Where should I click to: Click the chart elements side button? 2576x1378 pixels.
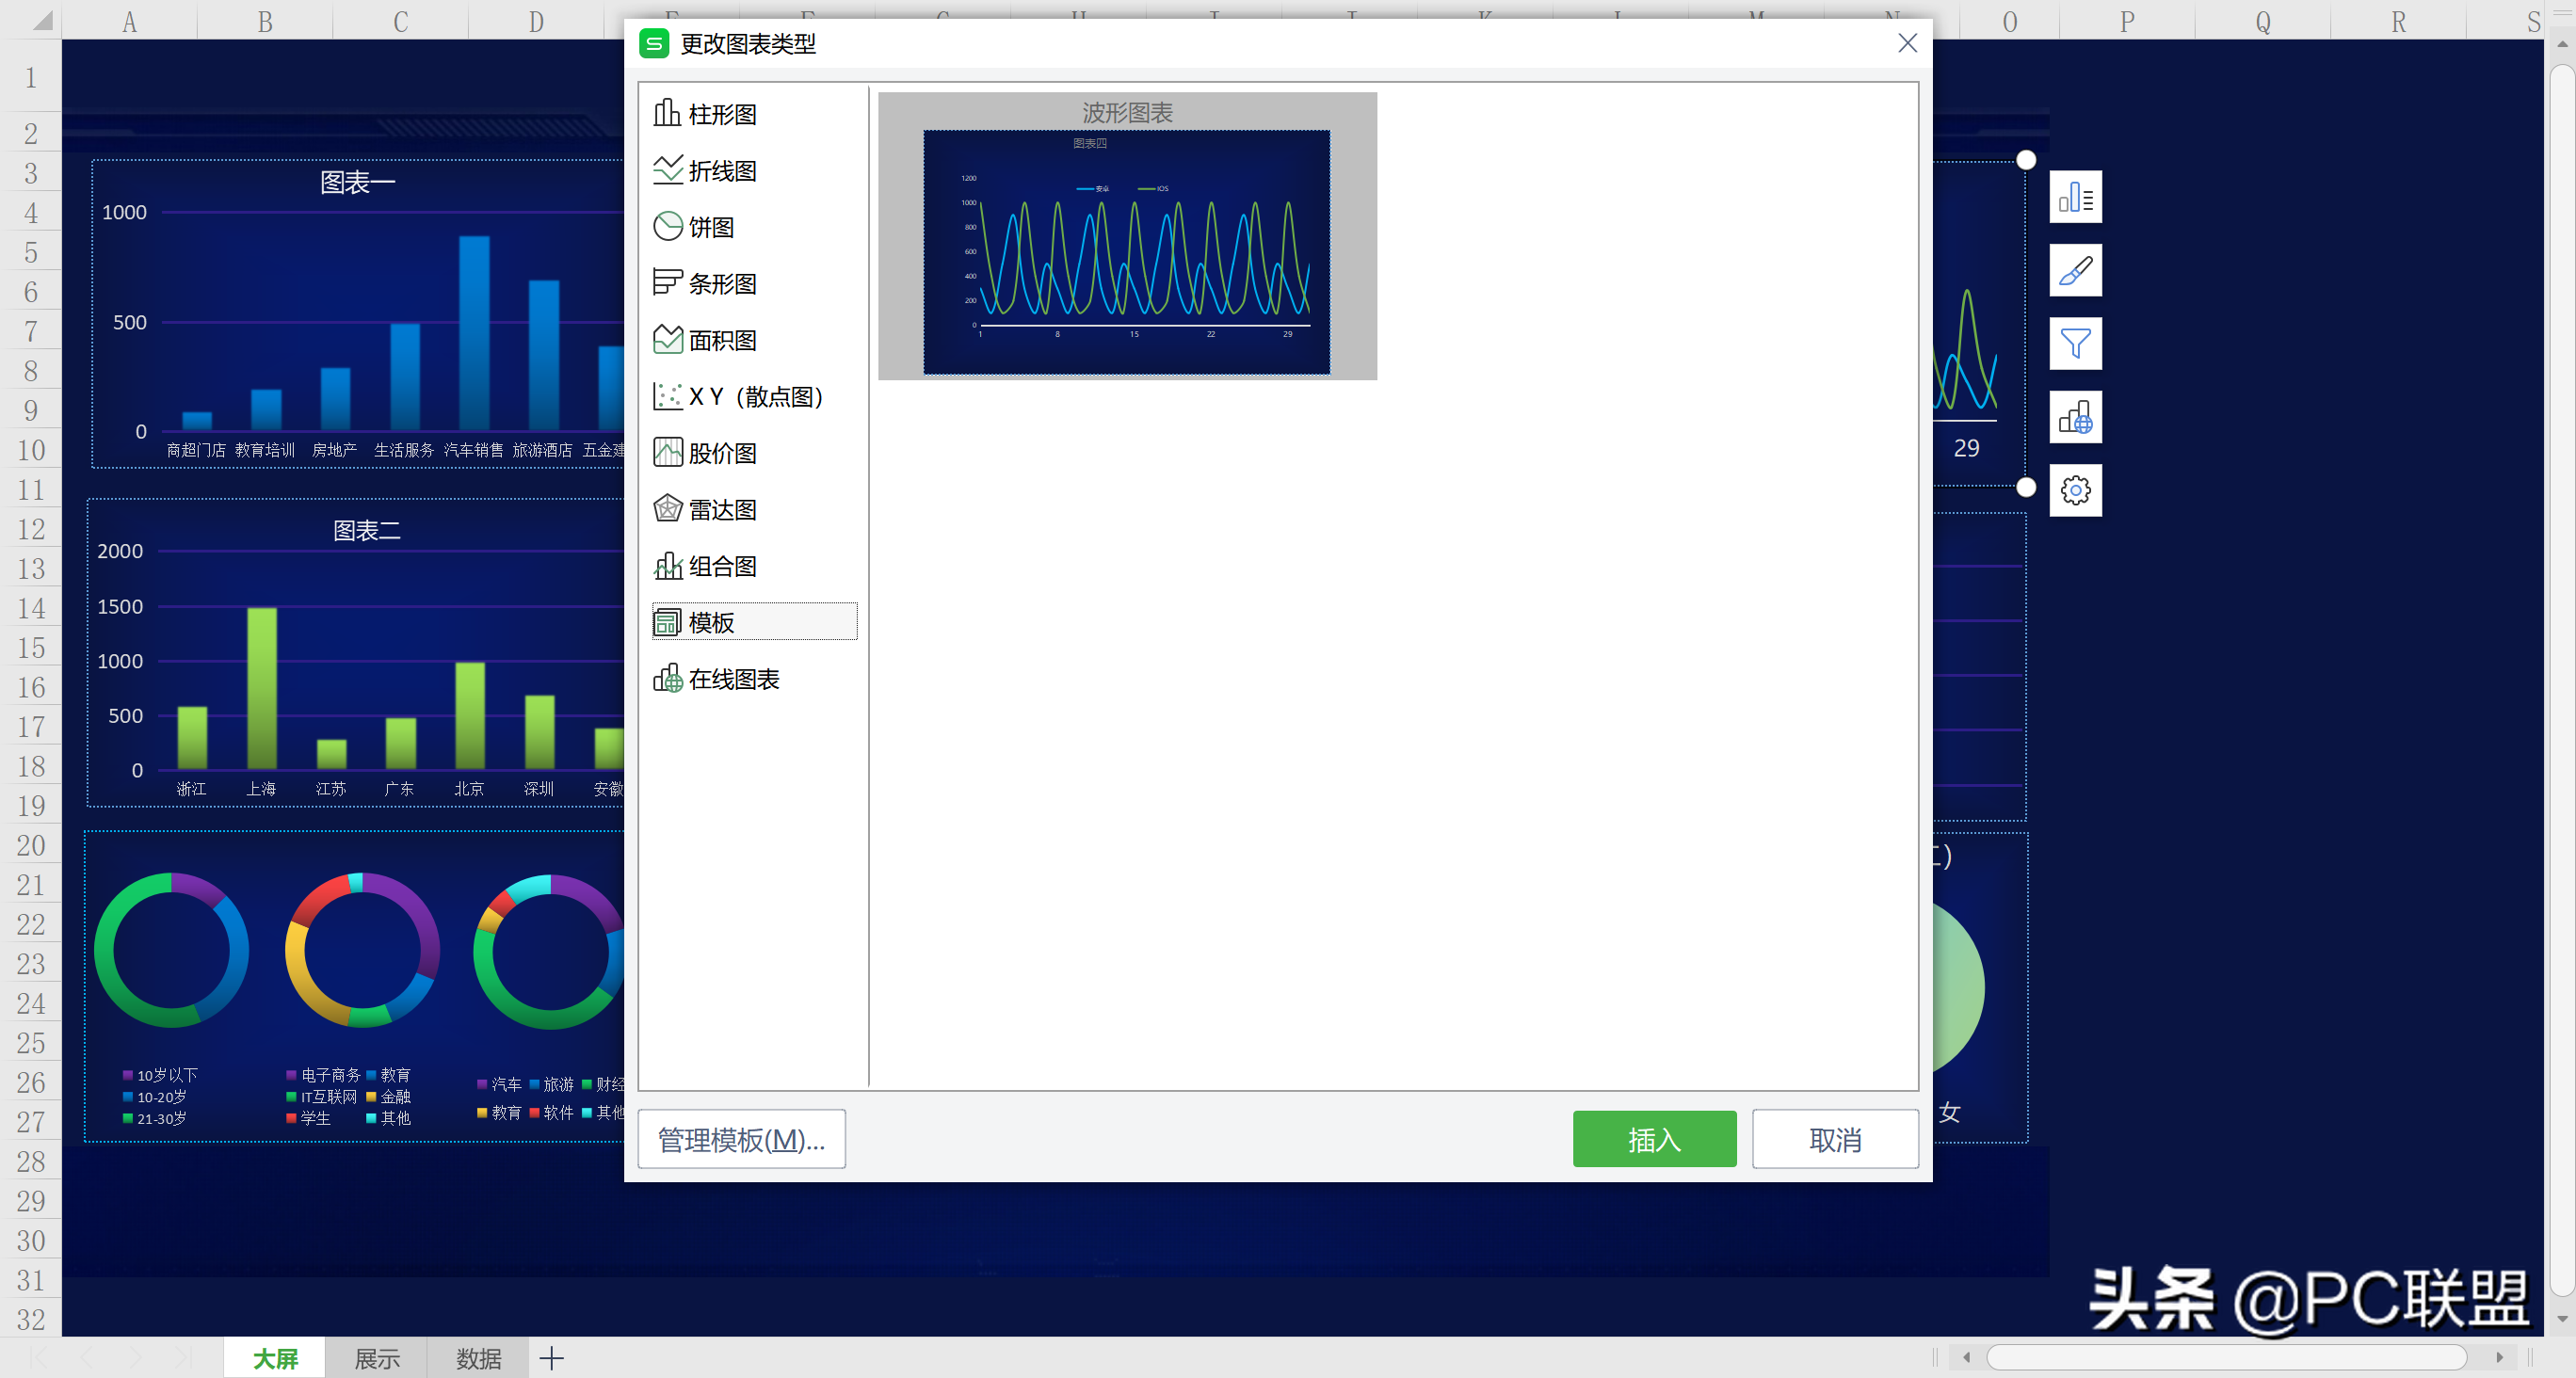2075,197
